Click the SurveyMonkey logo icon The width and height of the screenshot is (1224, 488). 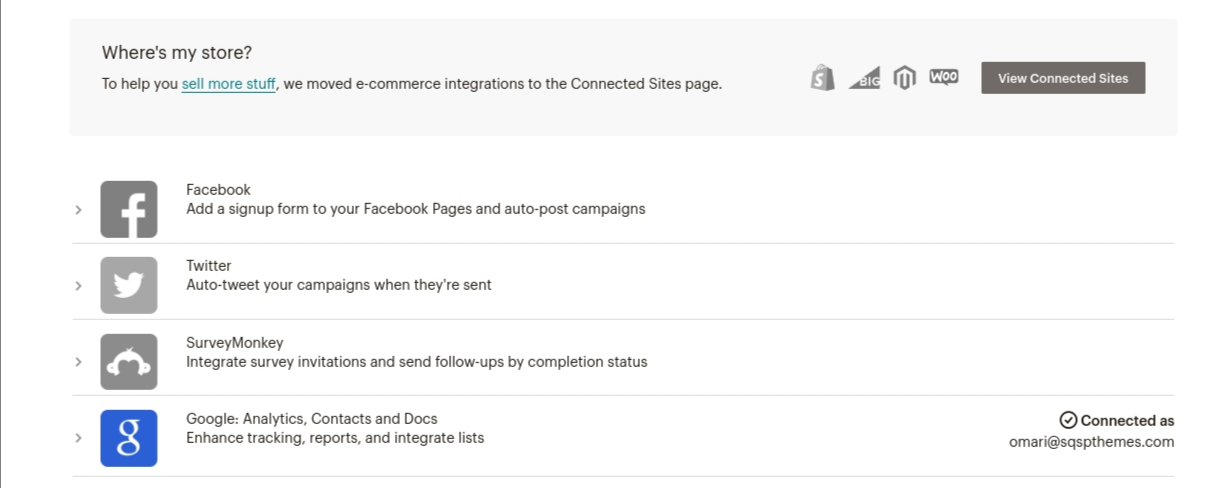(x=129, y=362)
